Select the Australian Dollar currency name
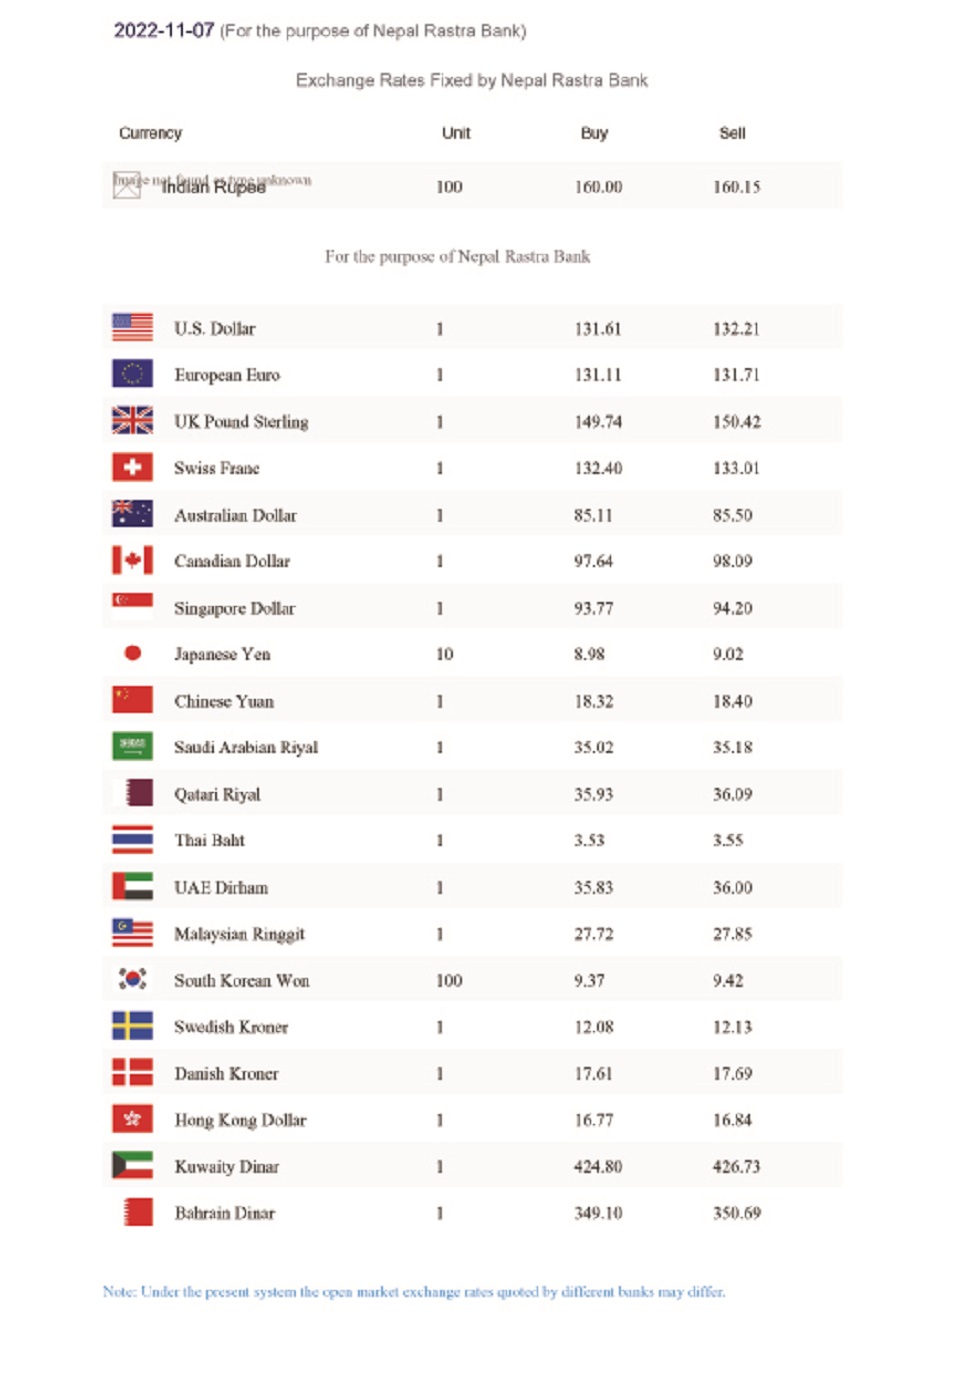Image resolution: width=960 pixels, height=1388 pixels. (x=235, y=515)
